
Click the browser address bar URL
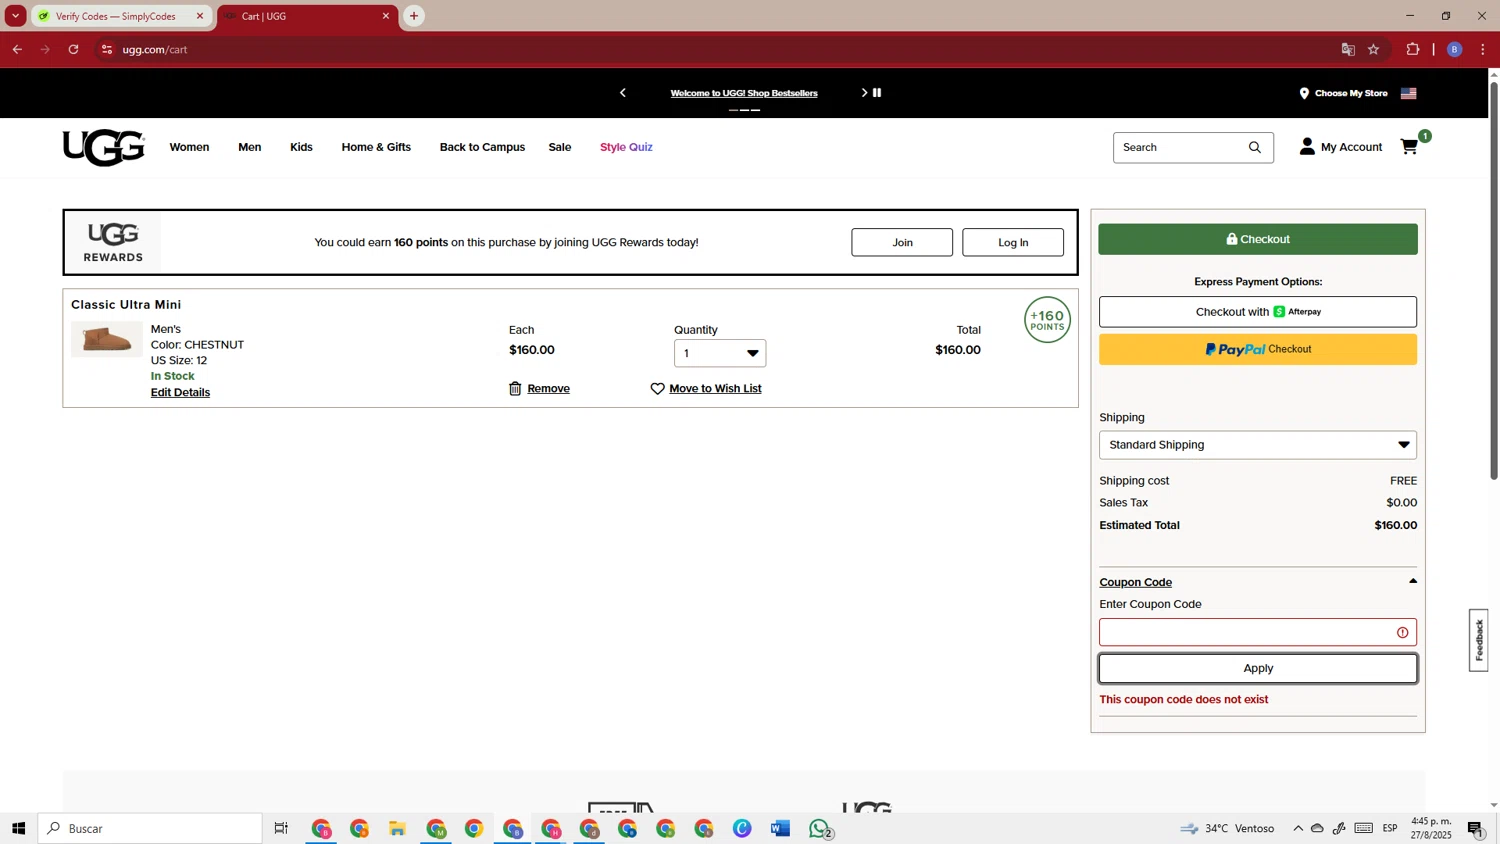(x=155, y=49)
